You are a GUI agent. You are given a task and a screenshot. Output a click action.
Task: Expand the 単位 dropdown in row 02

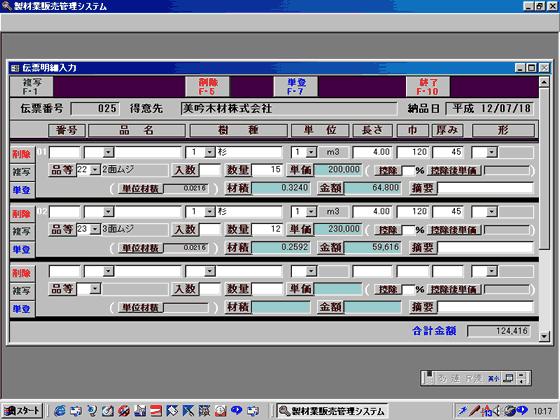coord(311,212)
